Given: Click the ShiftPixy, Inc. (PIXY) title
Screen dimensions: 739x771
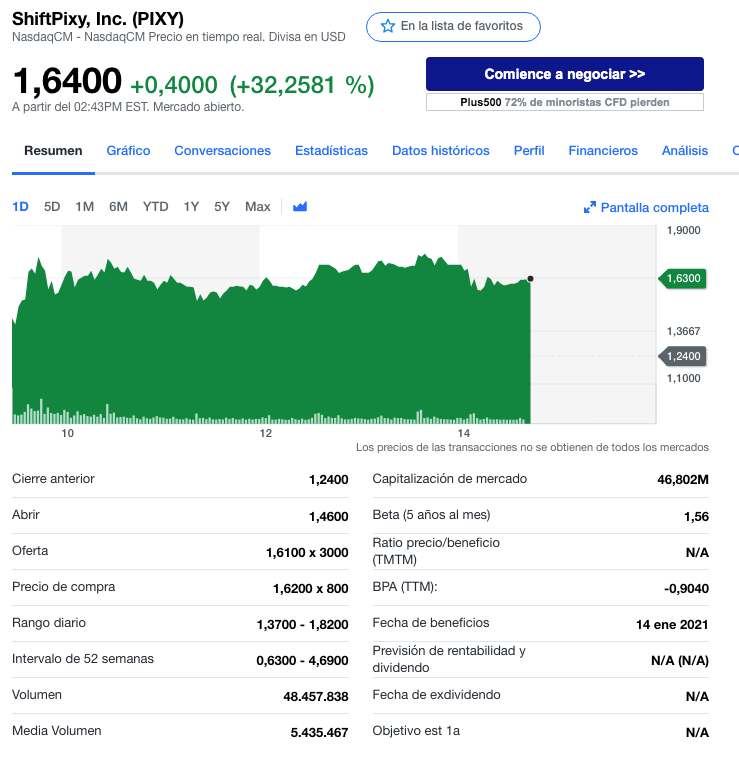Looking at the screenshot, I should pos(98,19).
